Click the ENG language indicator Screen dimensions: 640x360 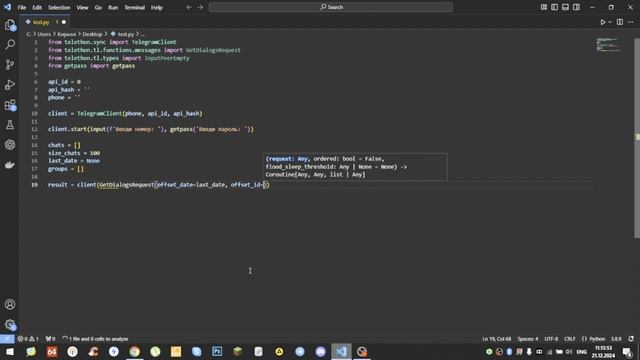(581, 352)
